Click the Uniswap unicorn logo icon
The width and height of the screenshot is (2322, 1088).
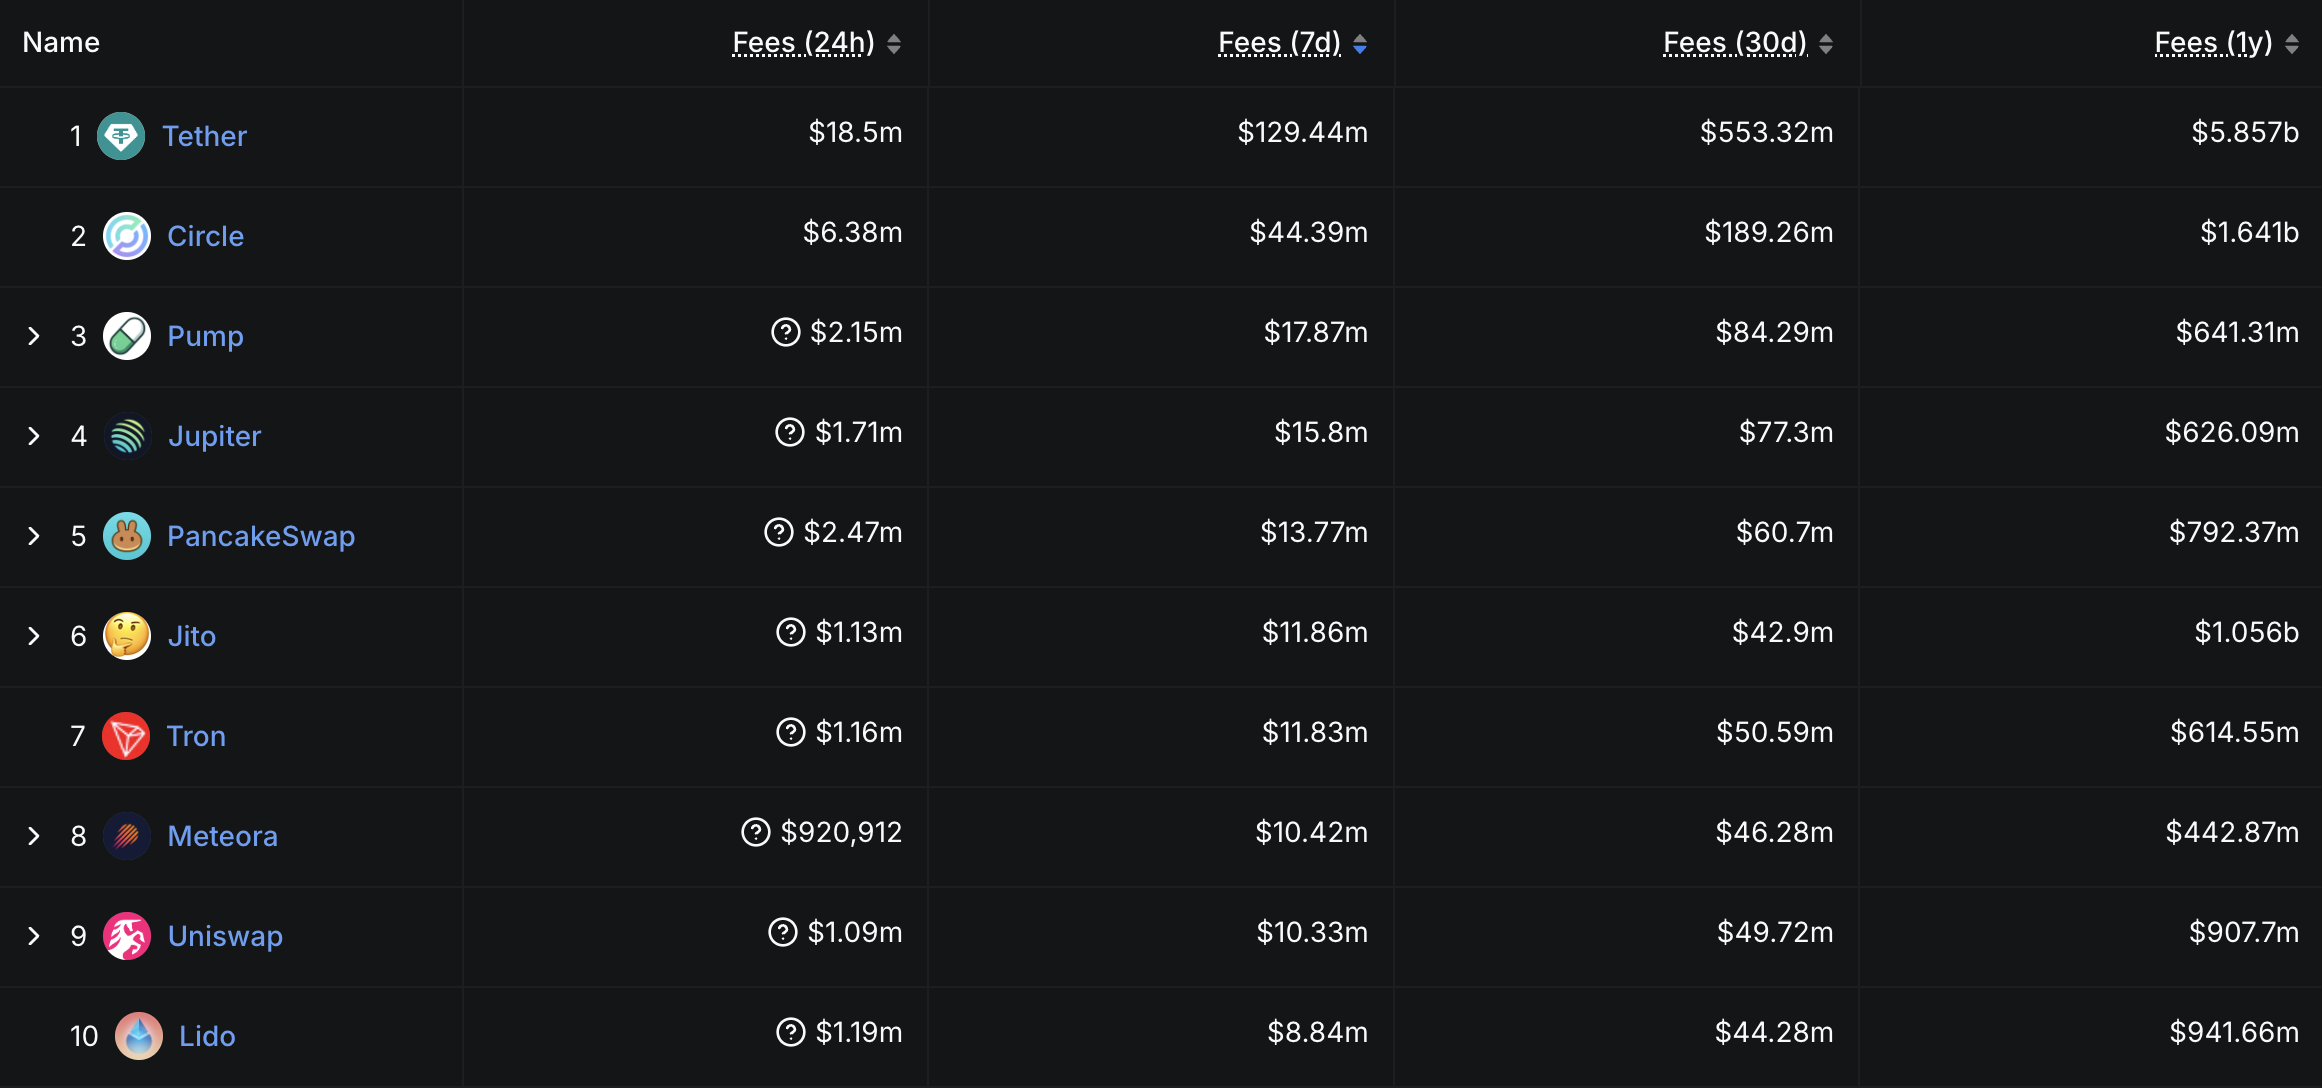click(127, 936)
